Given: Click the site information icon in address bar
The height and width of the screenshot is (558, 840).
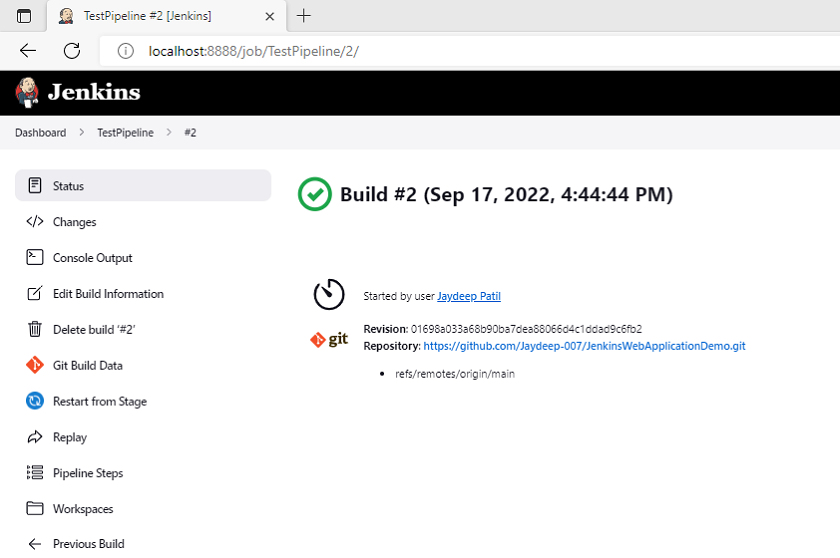Looking at the screenshot, I should tap(125, 51).
